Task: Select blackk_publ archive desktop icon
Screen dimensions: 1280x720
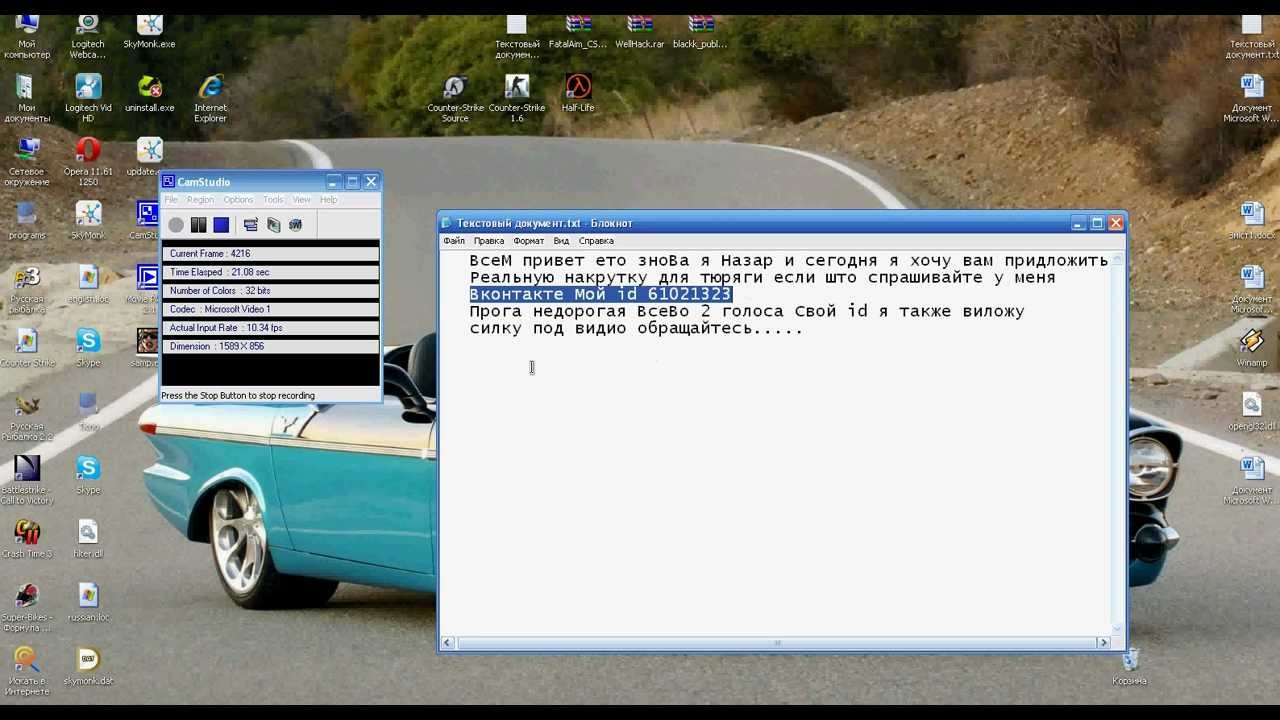Action: click(700, 32)
